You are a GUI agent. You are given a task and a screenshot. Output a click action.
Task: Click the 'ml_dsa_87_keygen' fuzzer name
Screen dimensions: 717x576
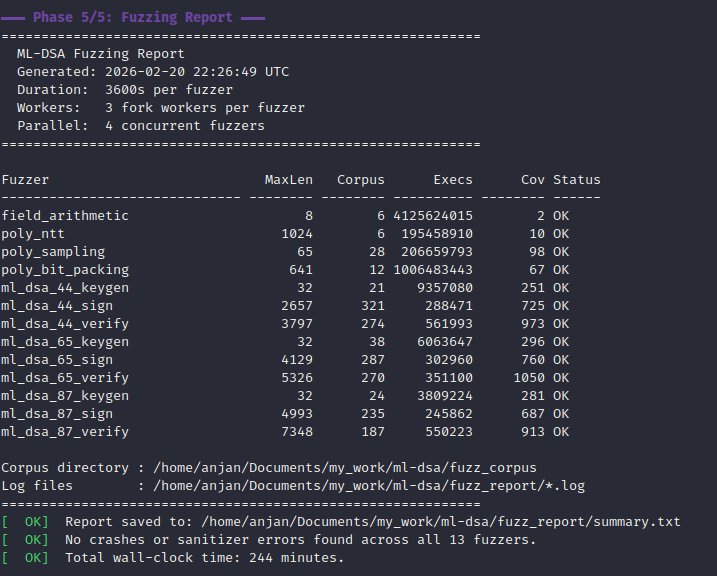coord(65,396)
